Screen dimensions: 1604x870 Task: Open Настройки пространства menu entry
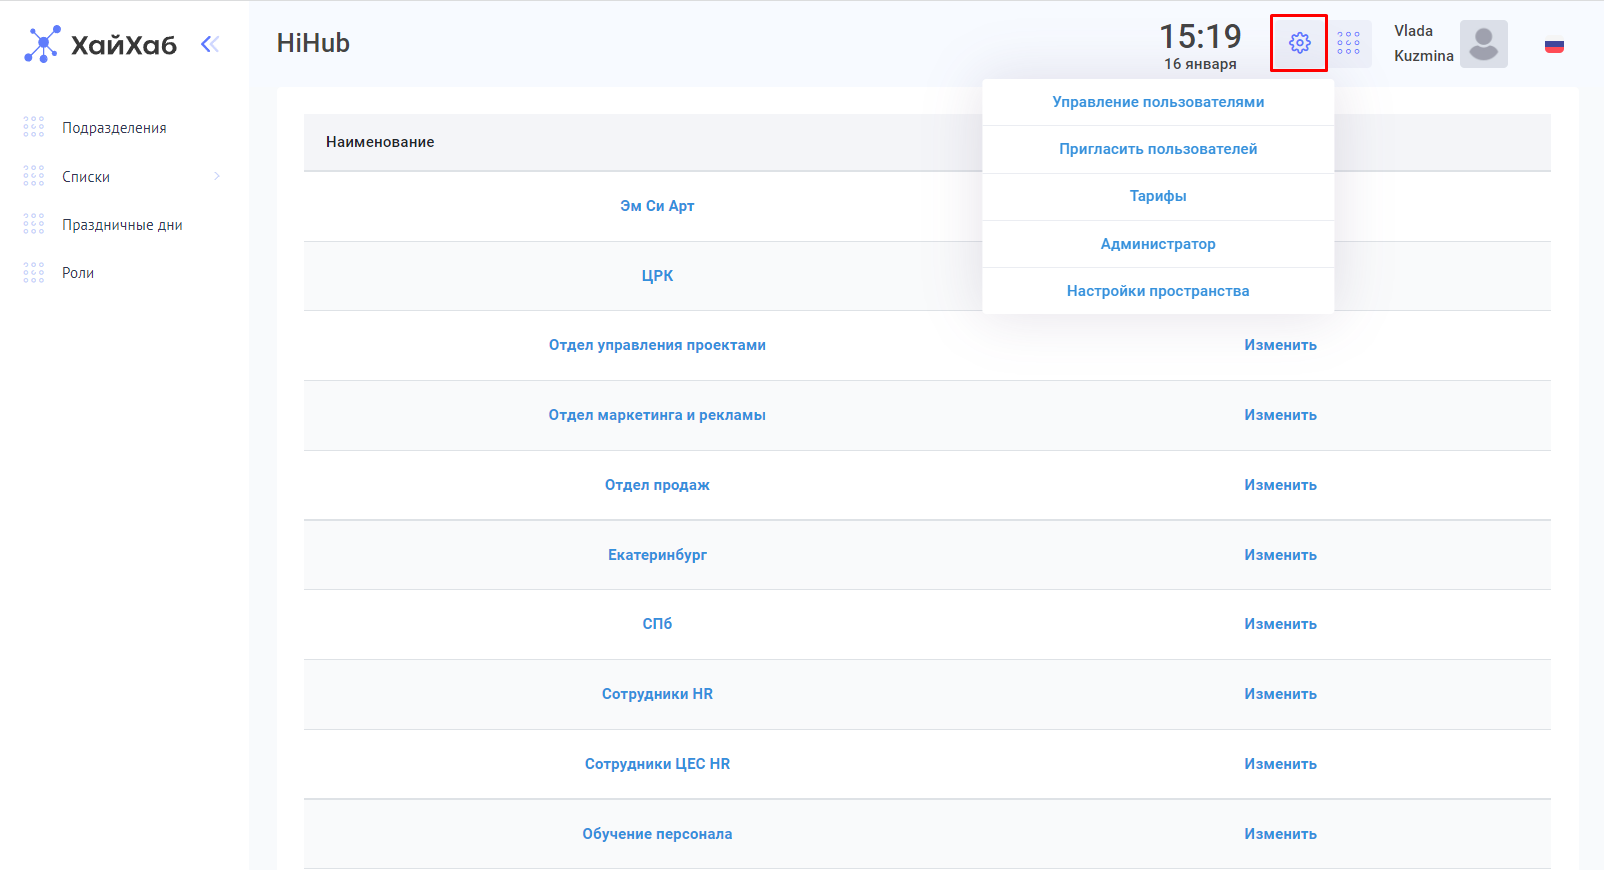(x=1158, y=291)
